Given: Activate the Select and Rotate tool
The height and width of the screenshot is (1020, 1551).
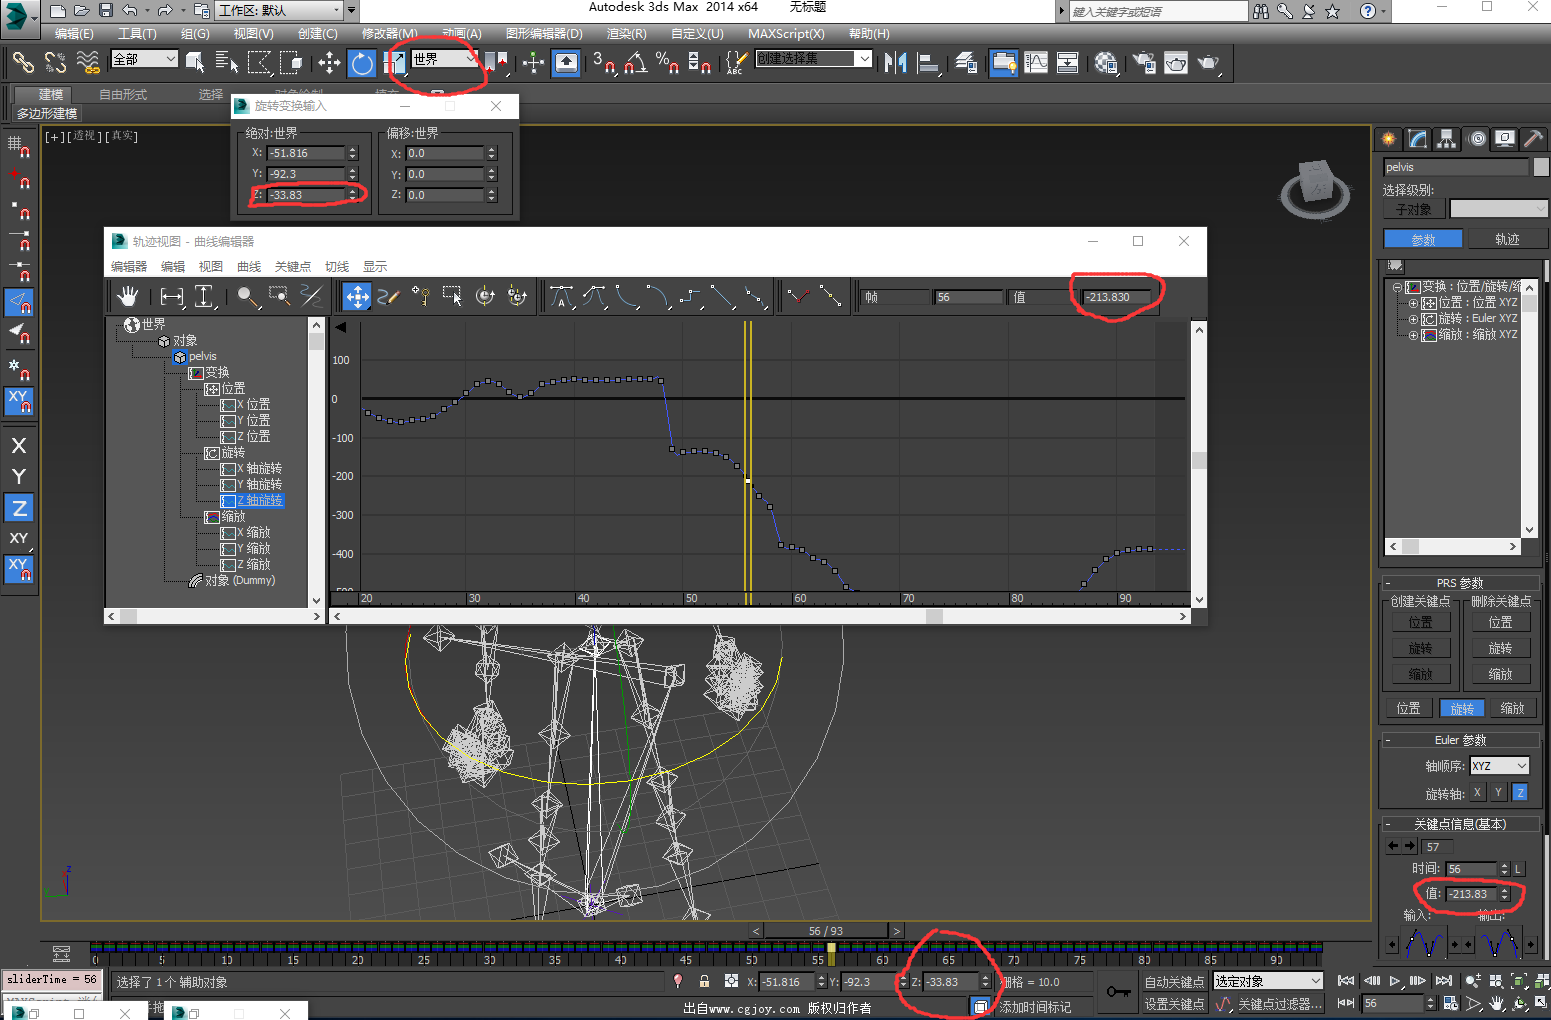Looking at the screenshot, I should (x=361, y=63).
